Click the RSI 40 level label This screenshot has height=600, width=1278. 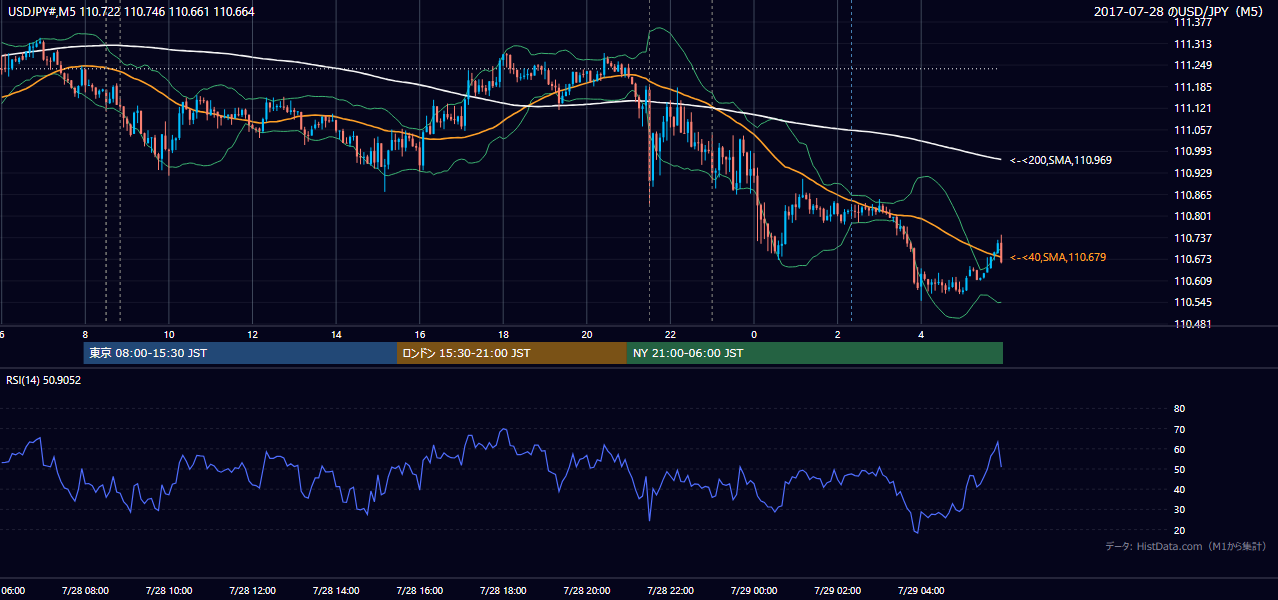click(x=1179, y=489)
